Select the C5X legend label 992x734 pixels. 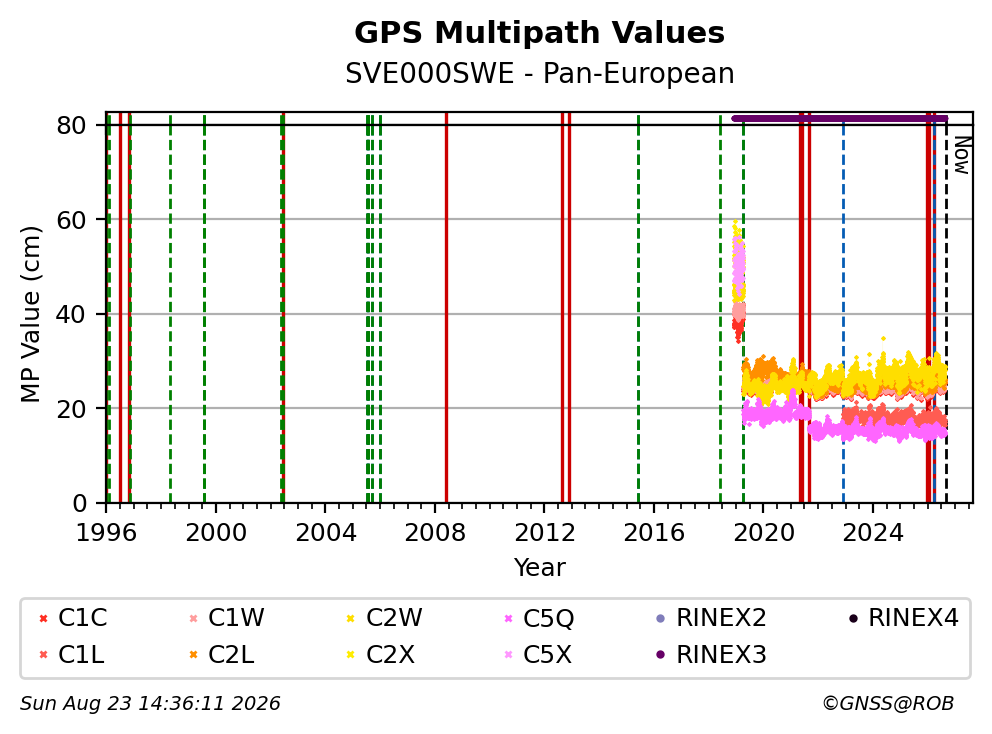click(547, 655)
